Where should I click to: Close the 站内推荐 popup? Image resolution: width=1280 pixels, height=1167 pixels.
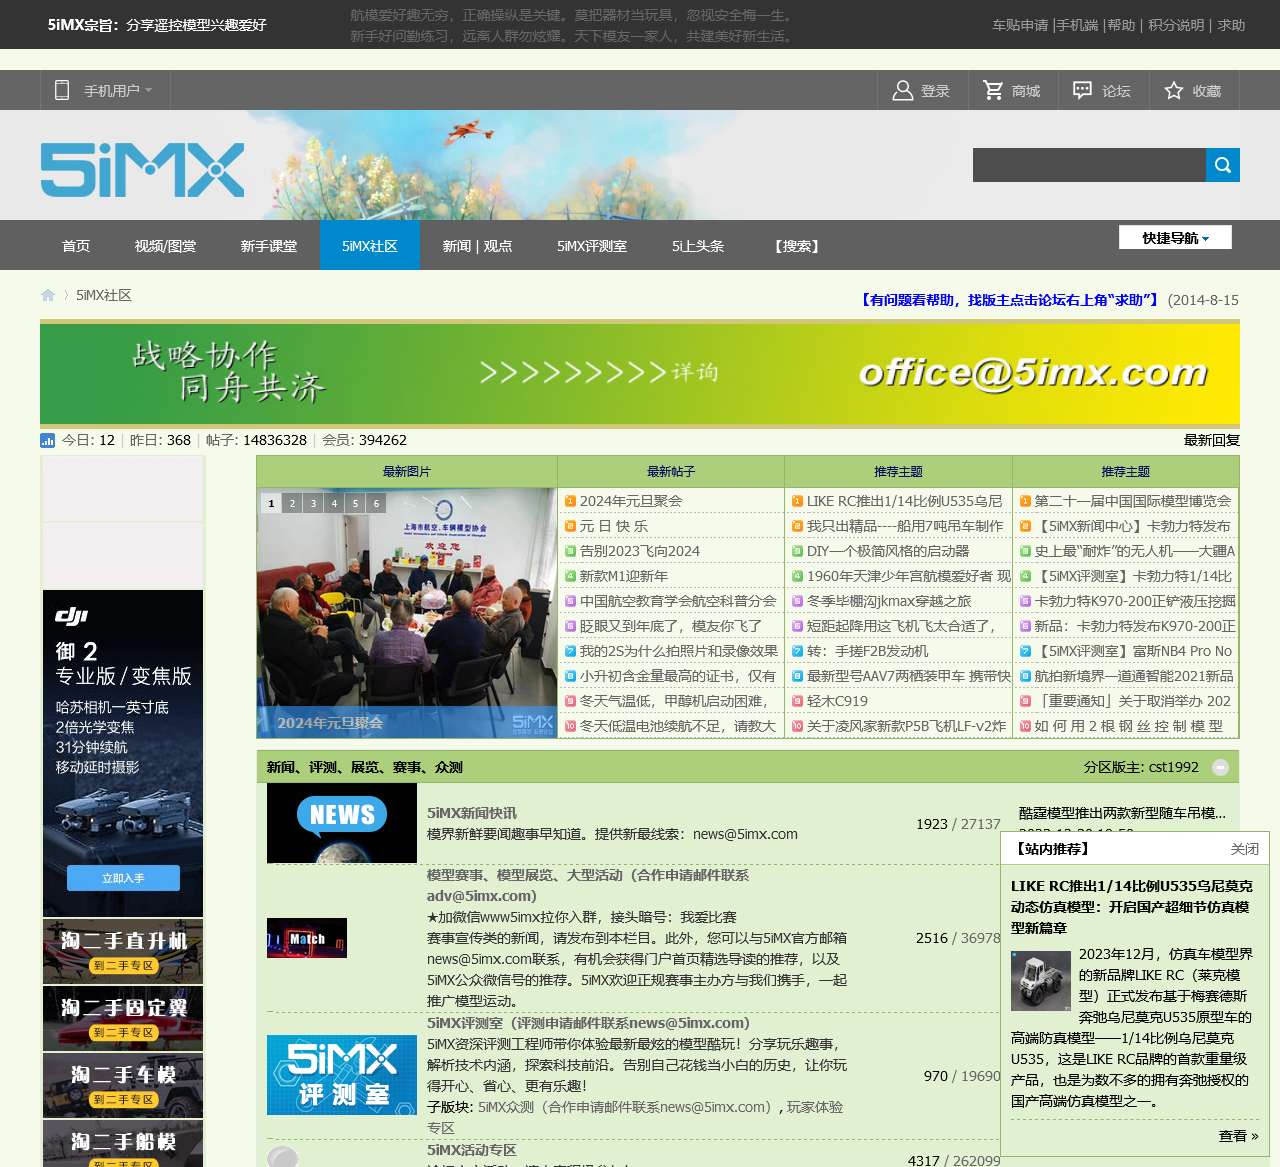pyautogui.click(x=1244, y=849)
